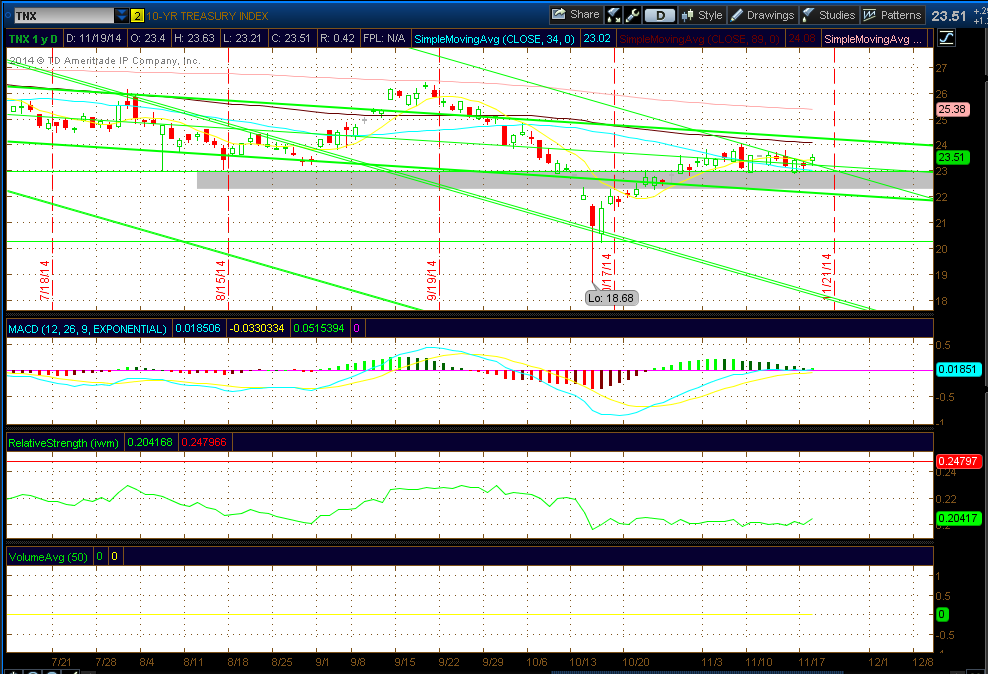
Task: Click the FPL: N/A field
Action: (x=384, y=38)
